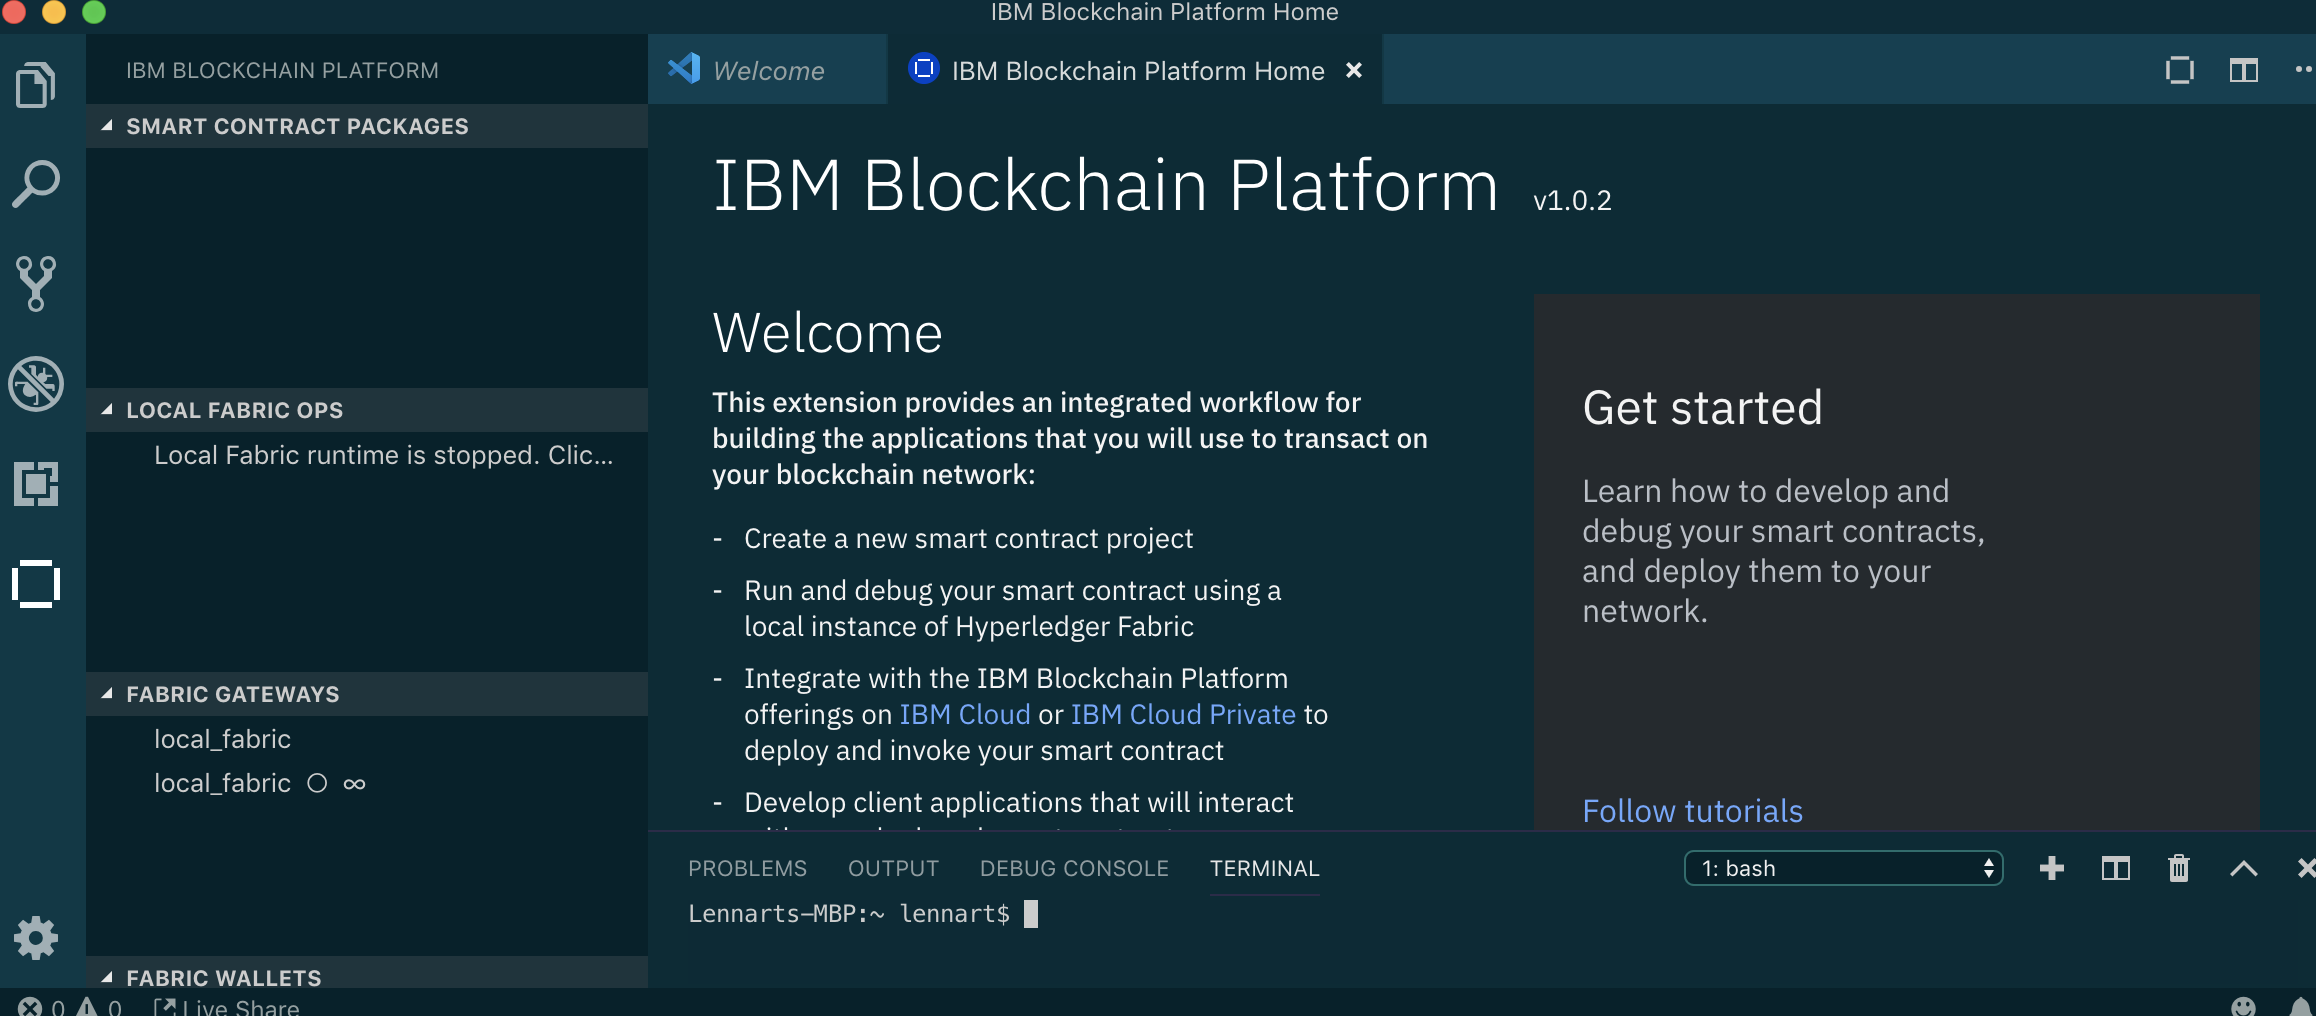
Task: Click the circle icon beside local_fabric
Action: point(317,783)
